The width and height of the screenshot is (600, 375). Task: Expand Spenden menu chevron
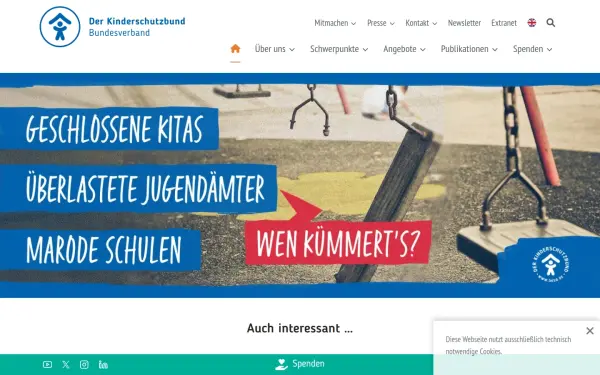point(549,50)
